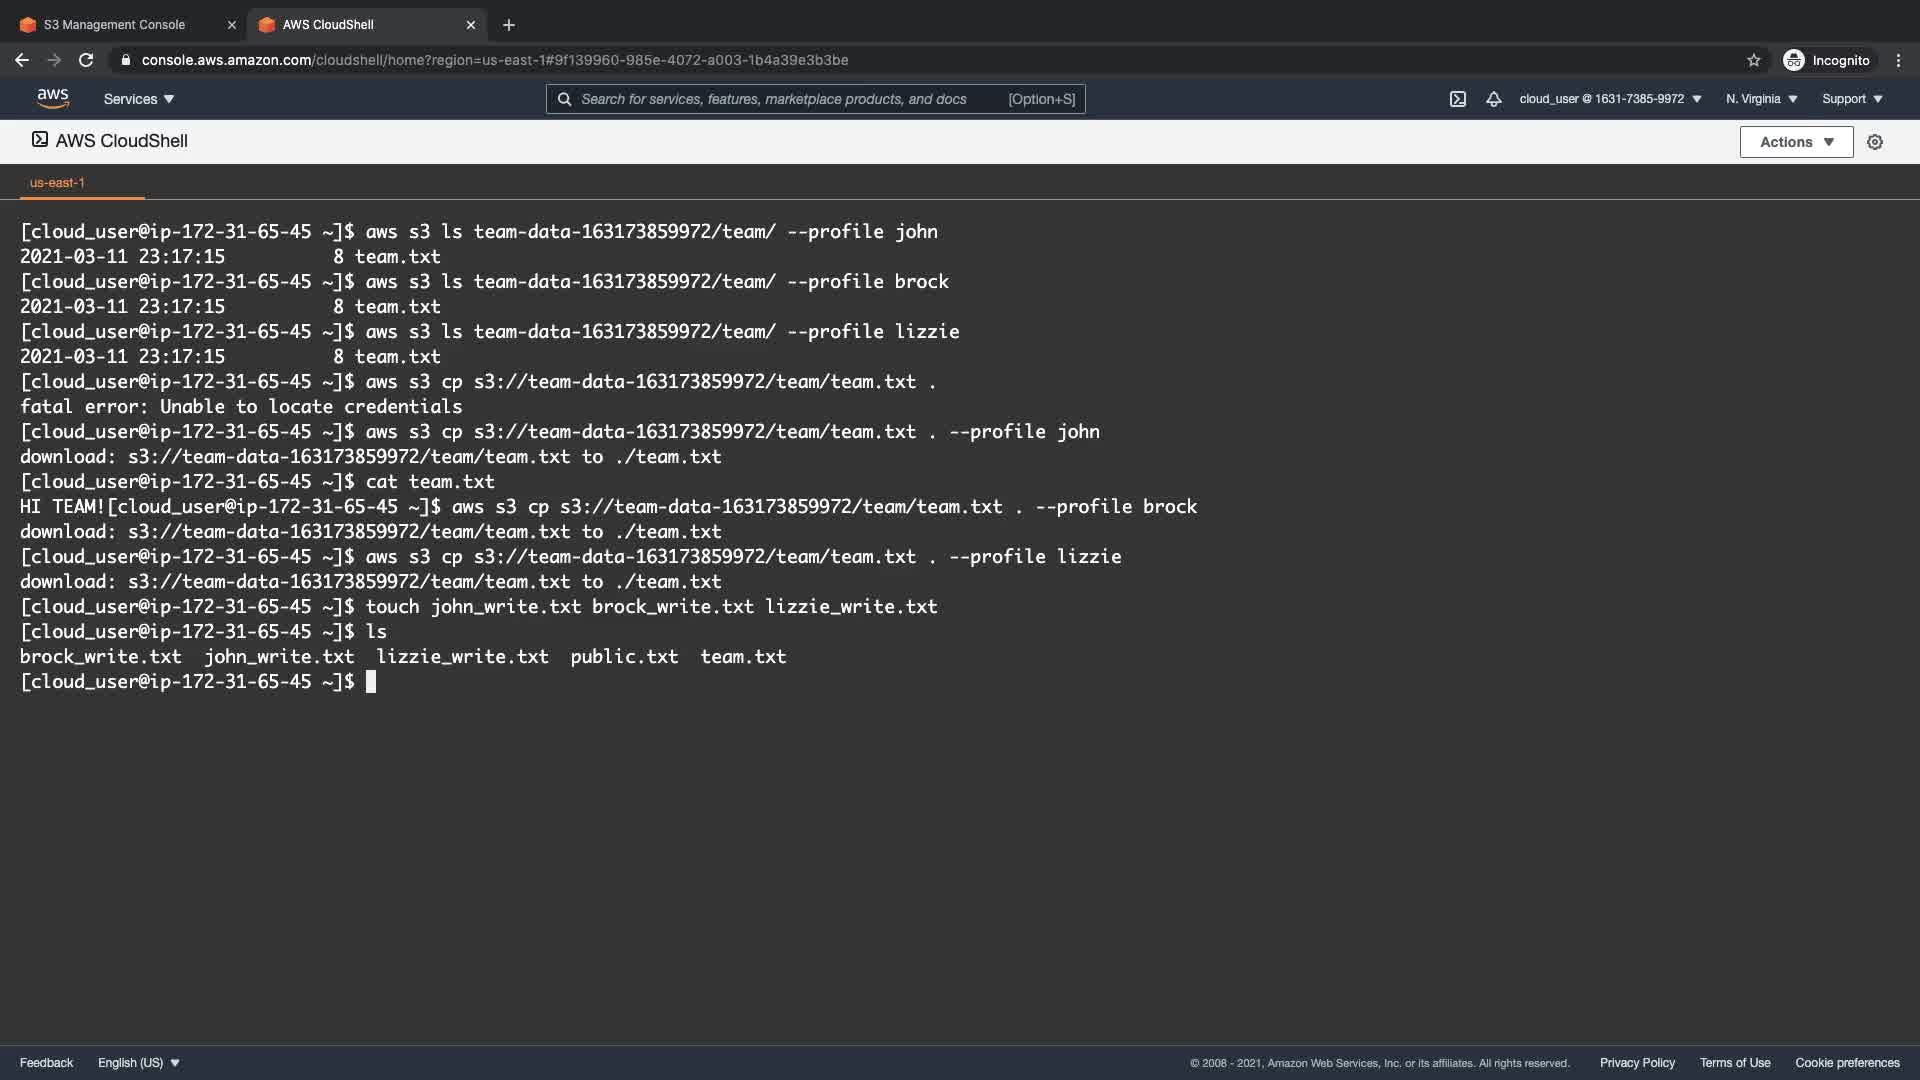Reload the page with browser refresh icon
The width and height of the screenshot is (1920, 1080).
pos(86,60)
